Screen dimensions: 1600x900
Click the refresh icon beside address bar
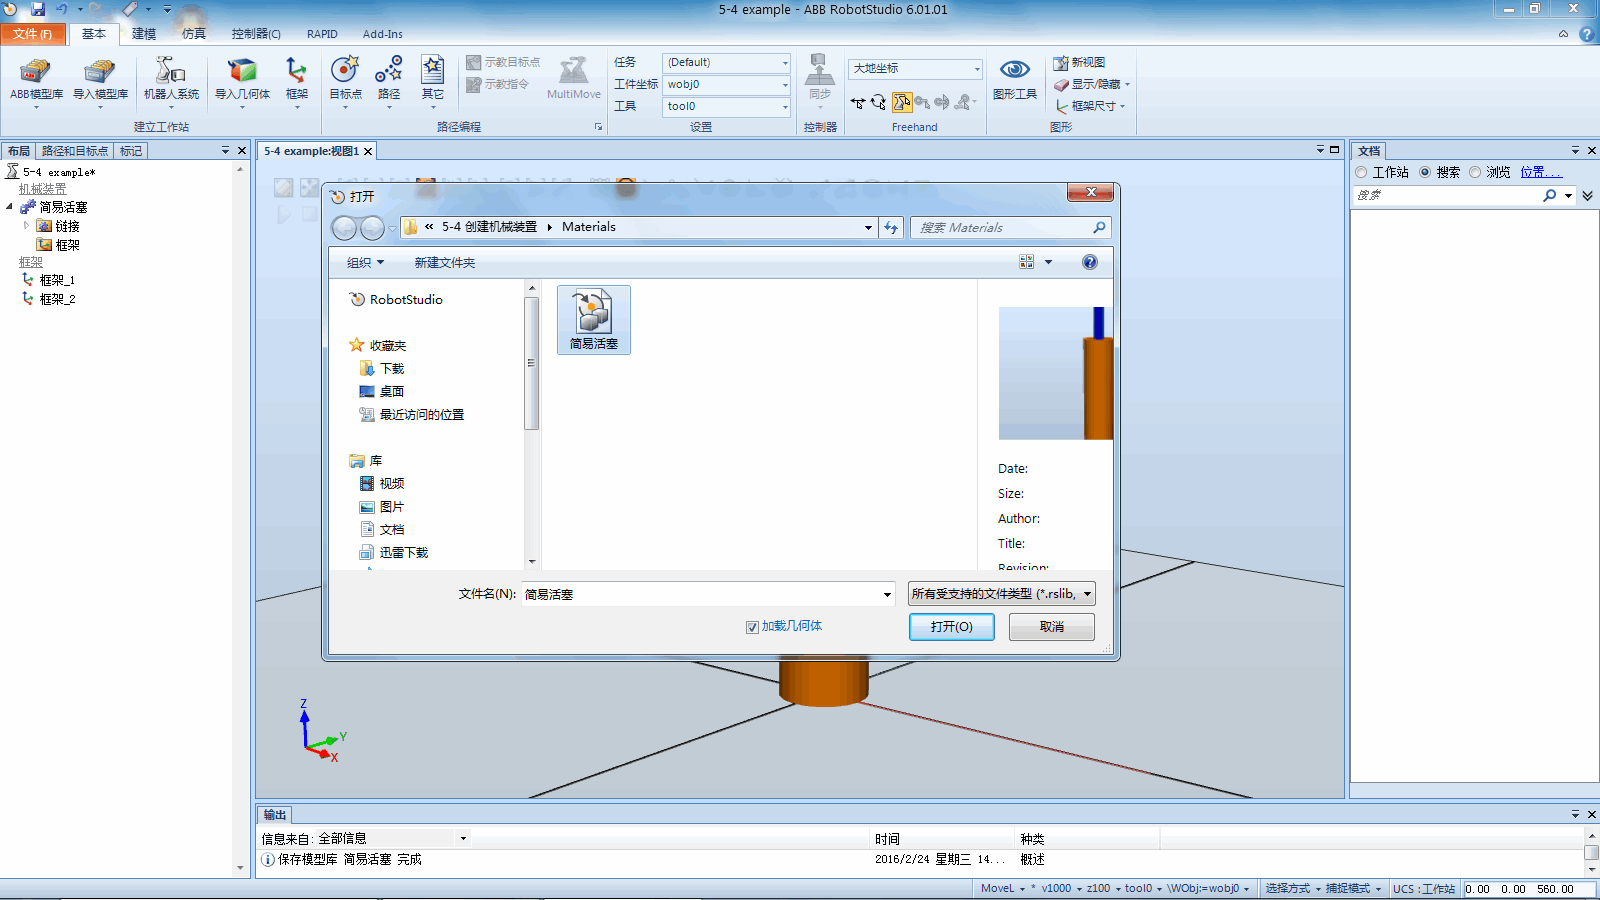(891, 228)
